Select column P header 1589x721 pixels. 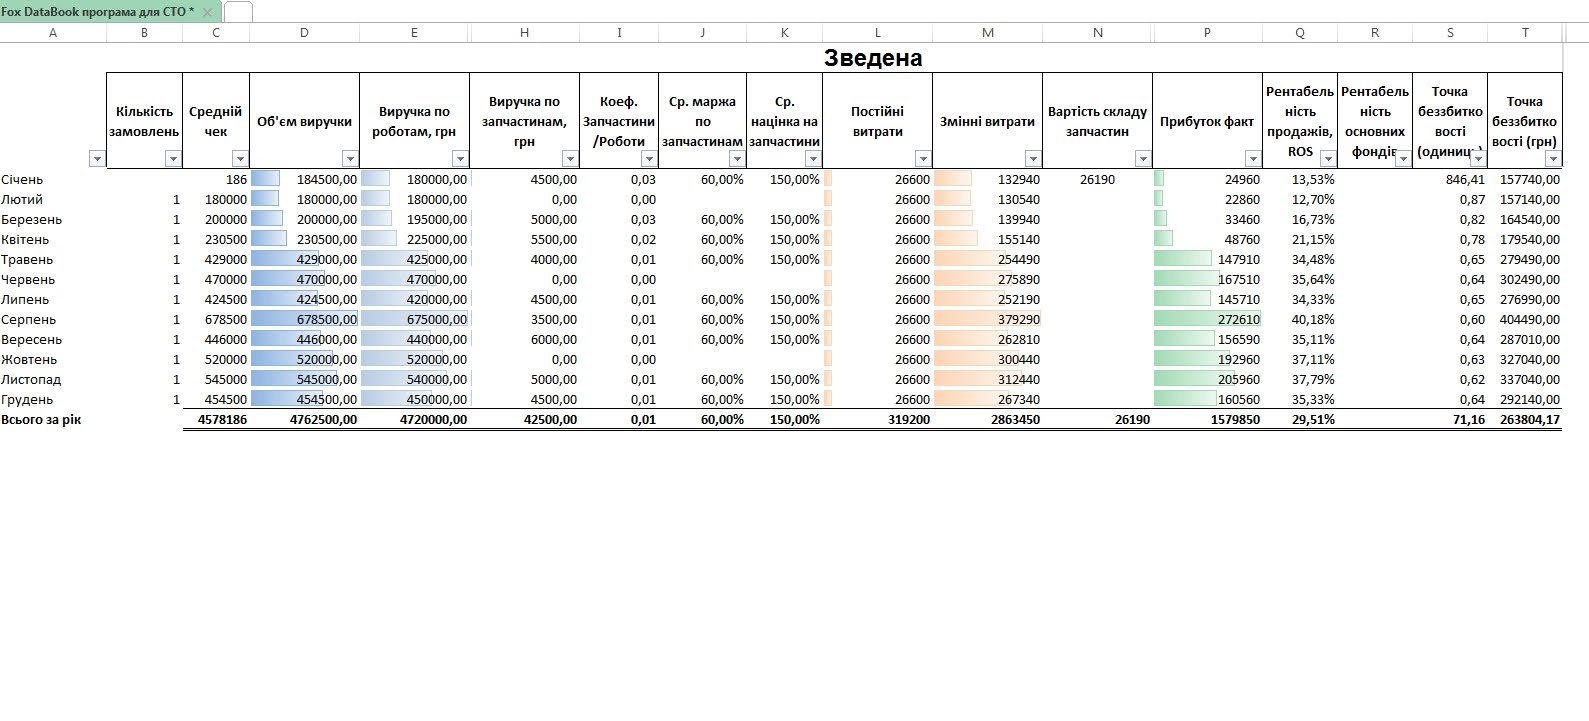tap(1207, 33)
